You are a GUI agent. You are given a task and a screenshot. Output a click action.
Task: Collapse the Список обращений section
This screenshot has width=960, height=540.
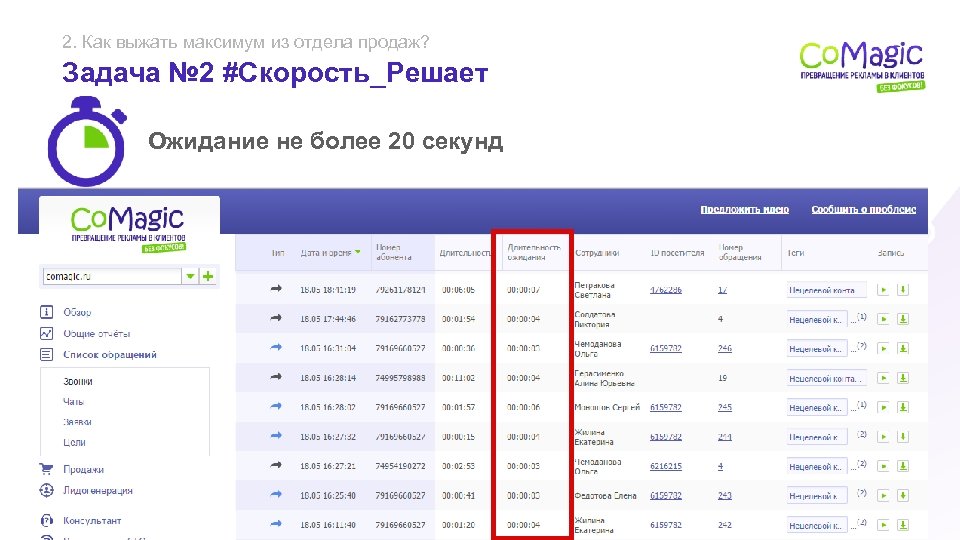(110, 354)
